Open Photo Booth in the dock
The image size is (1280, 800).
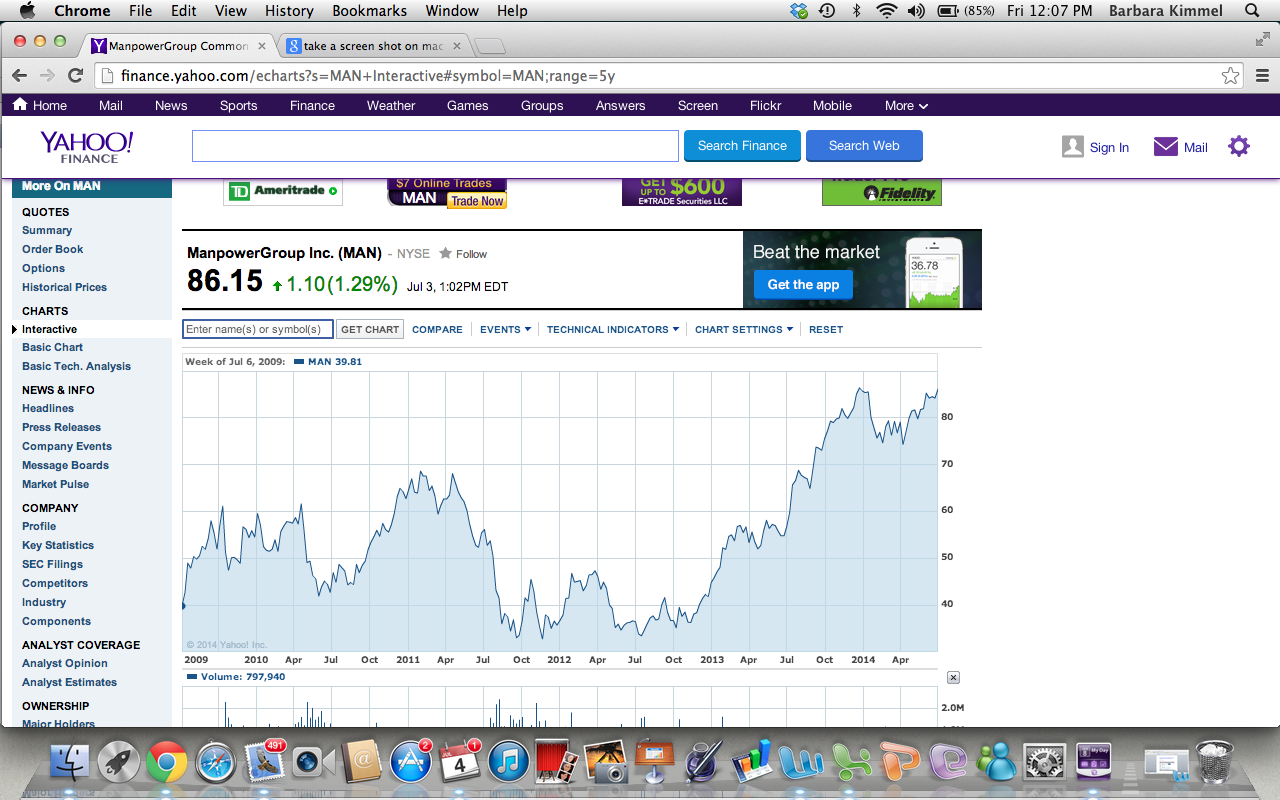click(556, 762)
